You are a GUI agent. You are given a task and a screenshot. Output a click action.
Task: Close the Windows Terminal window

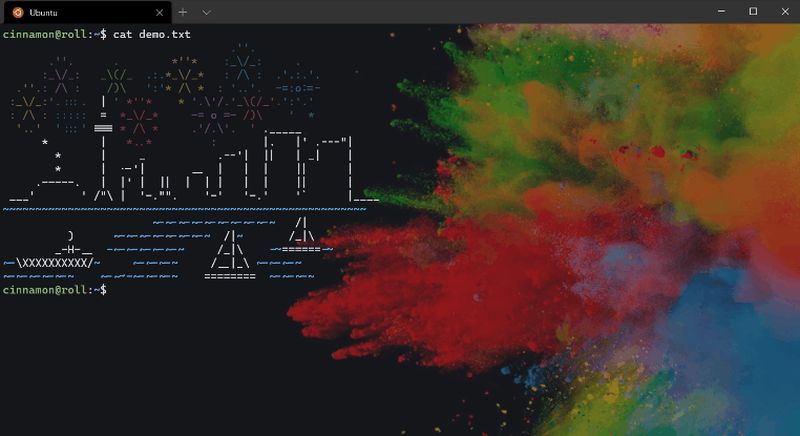coord(785,11)
